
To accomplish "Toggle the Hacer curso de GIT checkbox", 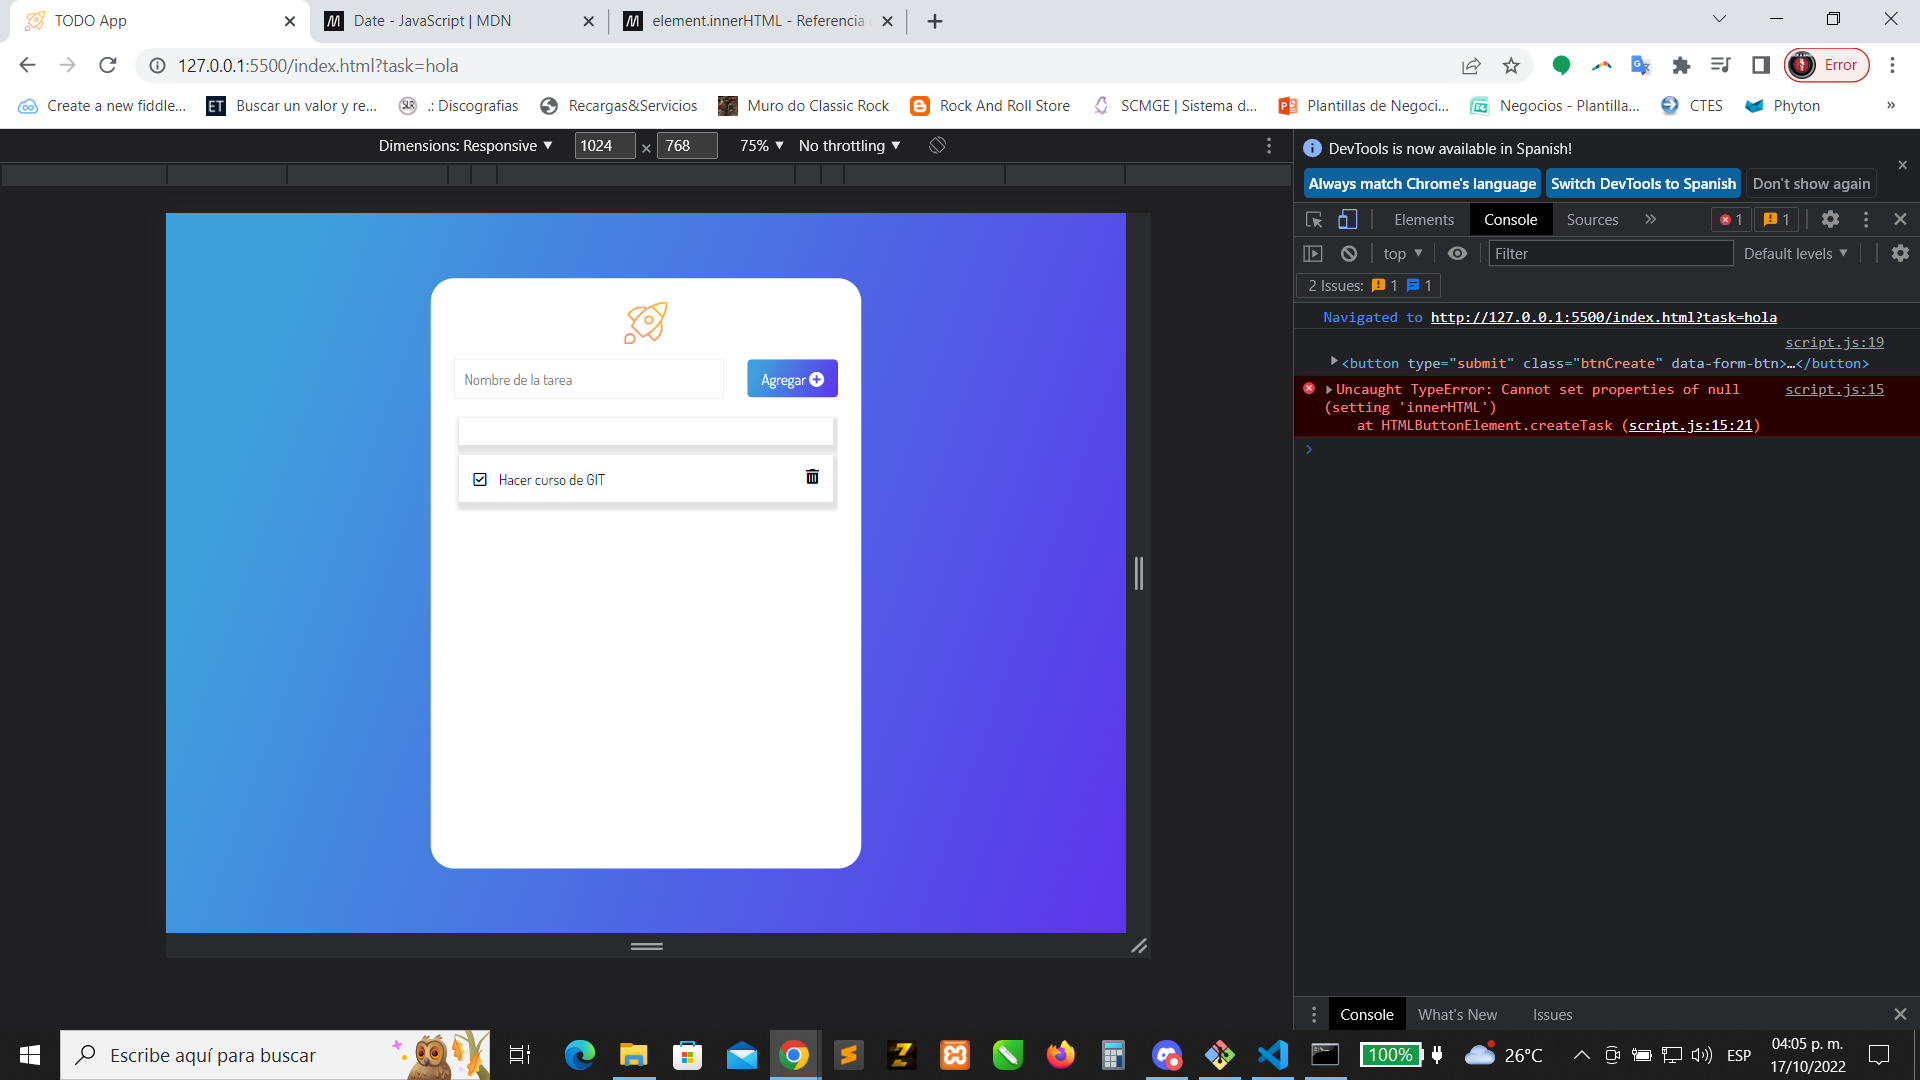I will tap(480, 480).
